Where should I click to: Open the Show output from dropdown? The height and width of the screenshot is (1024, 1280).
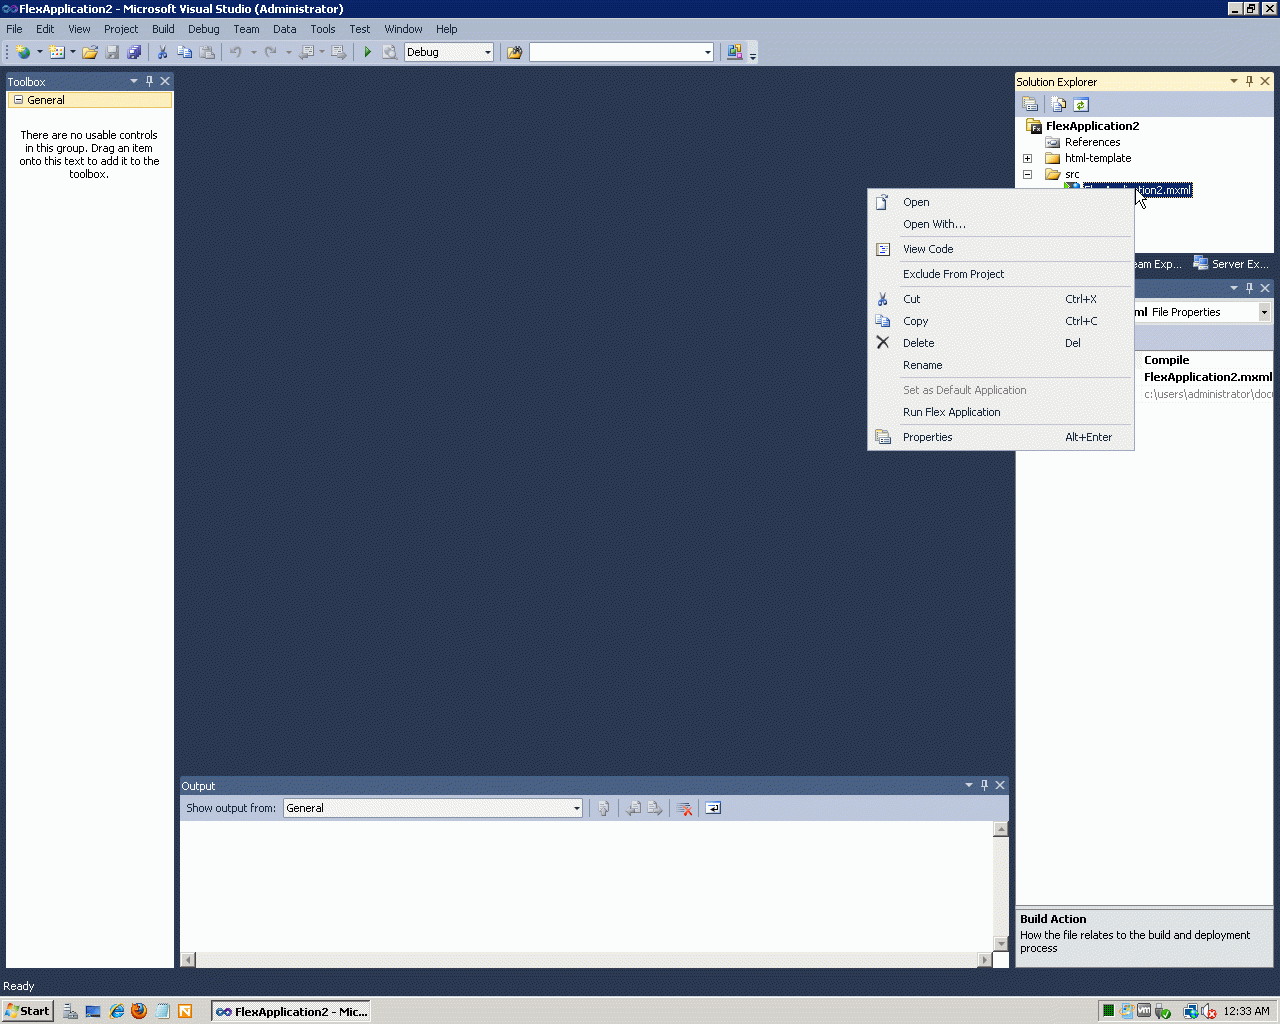577,808
